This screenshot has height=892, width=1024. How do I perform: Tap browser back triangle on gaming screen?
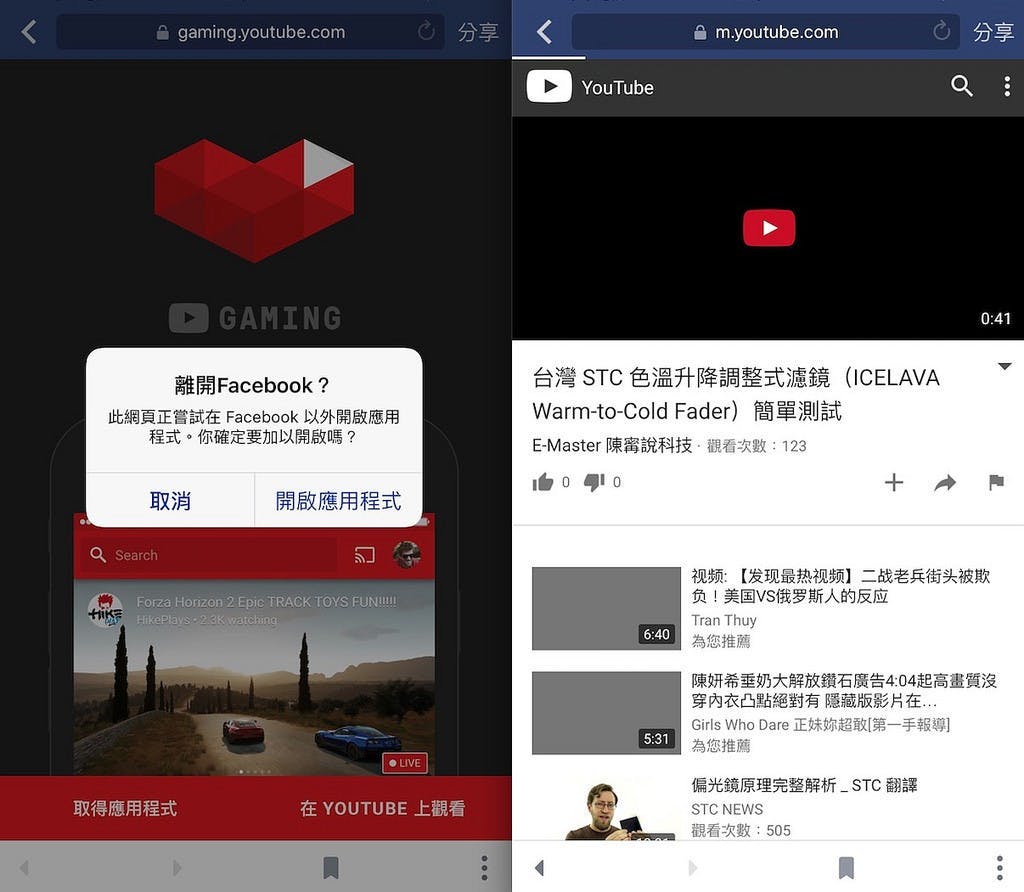click(x=25, y=868)
